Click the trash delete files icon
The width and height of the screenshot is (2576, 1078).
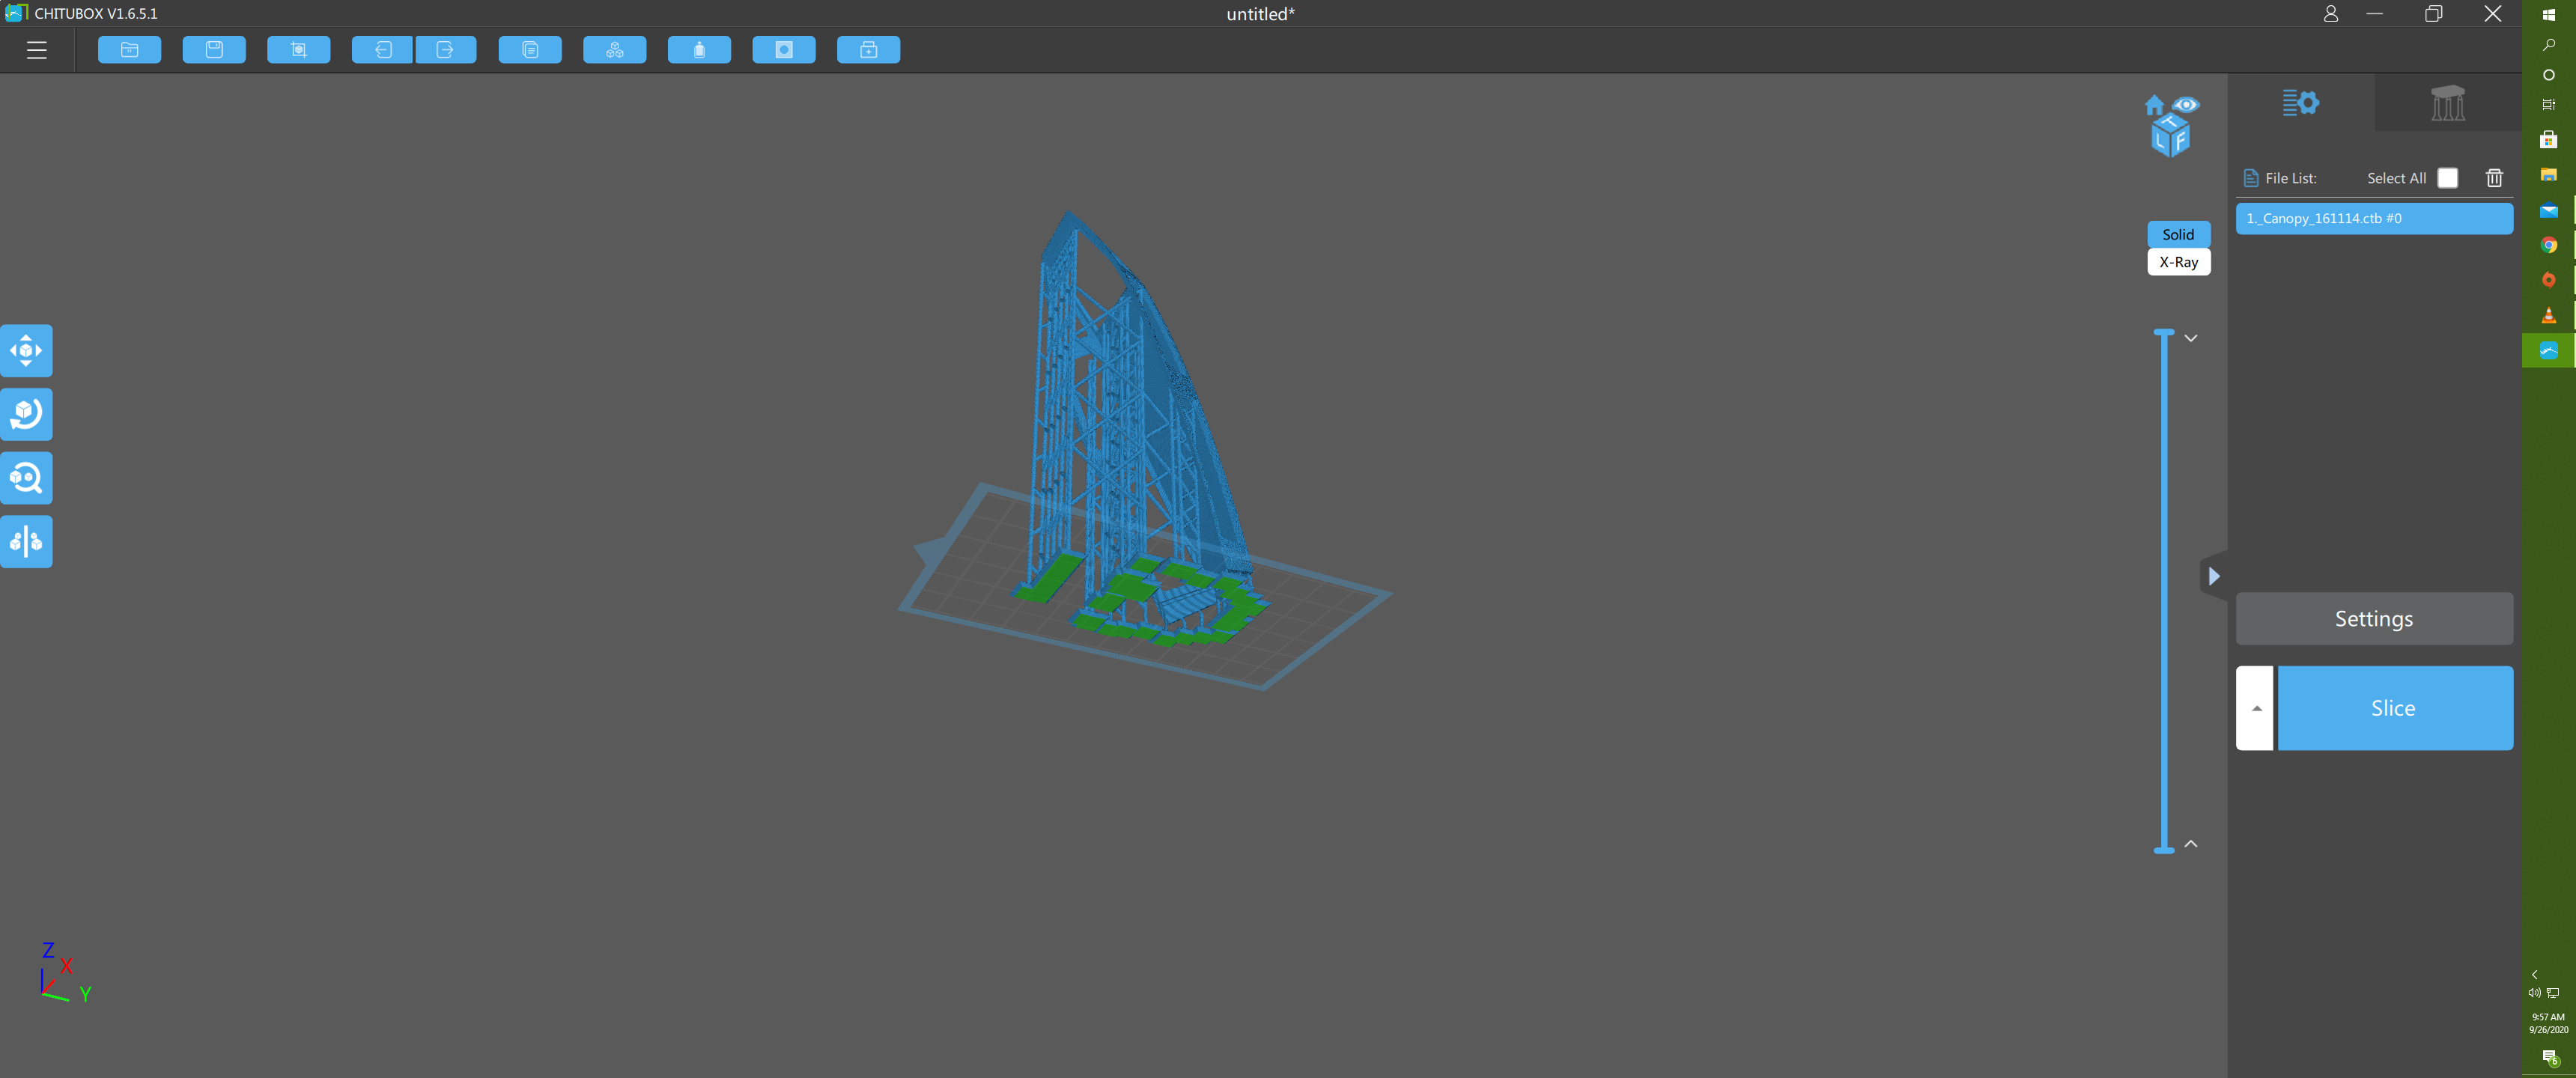click(2494, 178)
